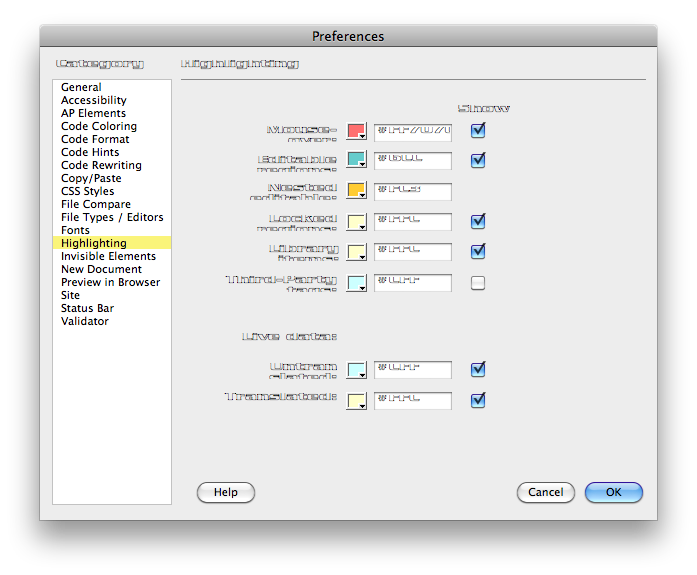Screen dimensions: 697x575
Task: Click the Nested editable hex color field
Action: 413,192
